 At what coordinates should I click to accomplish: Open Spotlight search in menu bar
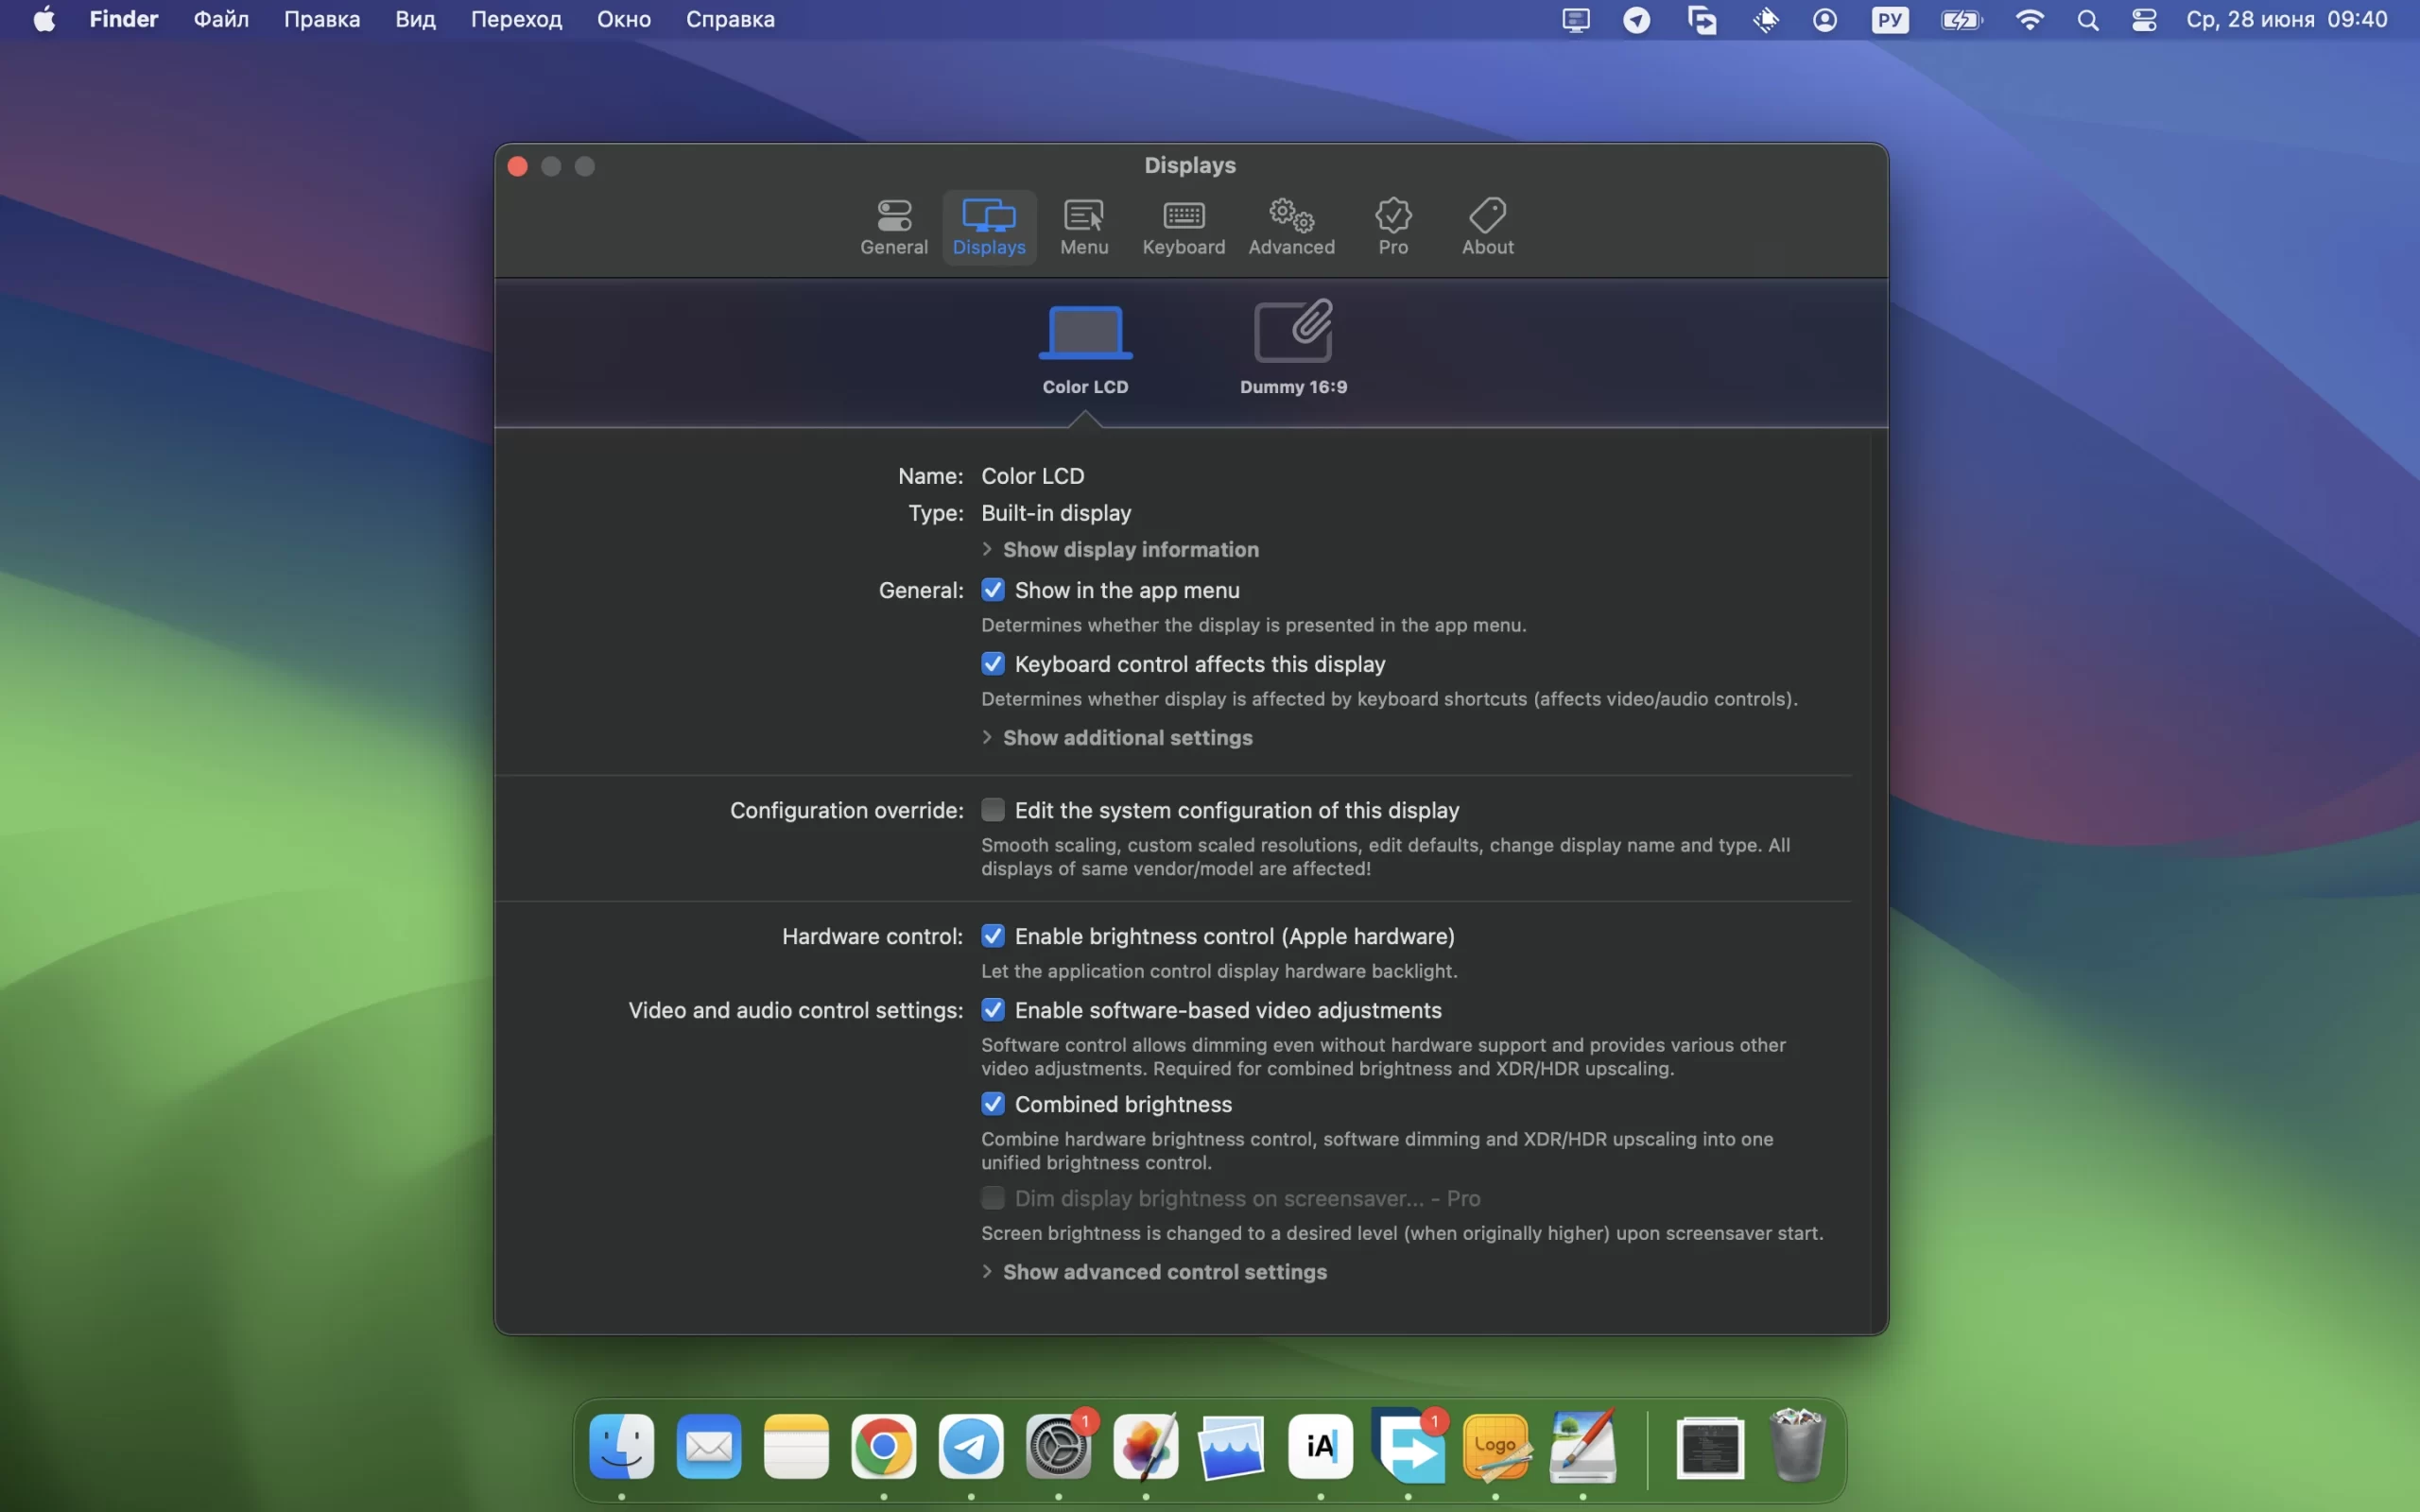click(2087, 20)
